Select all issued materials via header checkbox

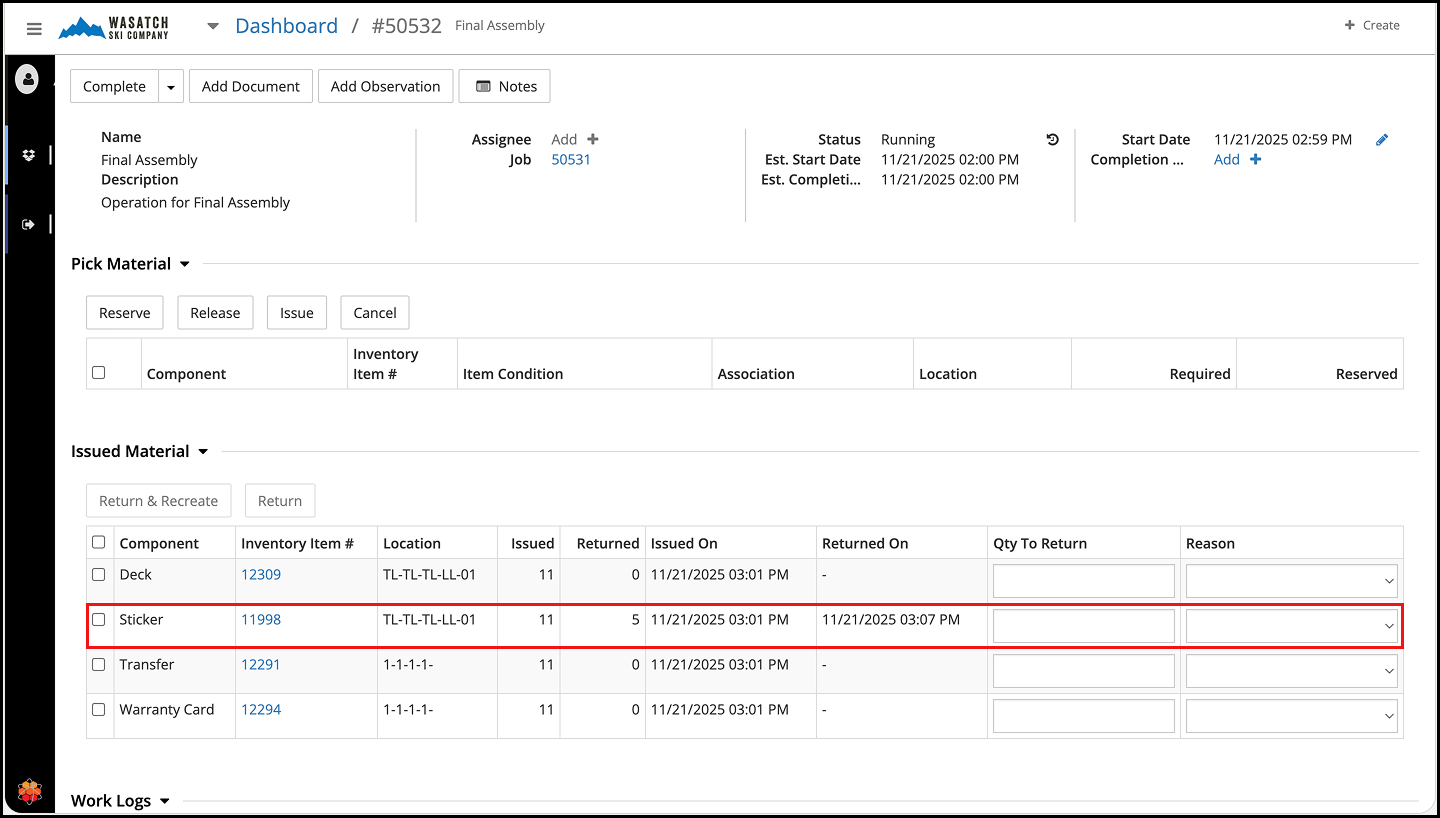98,543
